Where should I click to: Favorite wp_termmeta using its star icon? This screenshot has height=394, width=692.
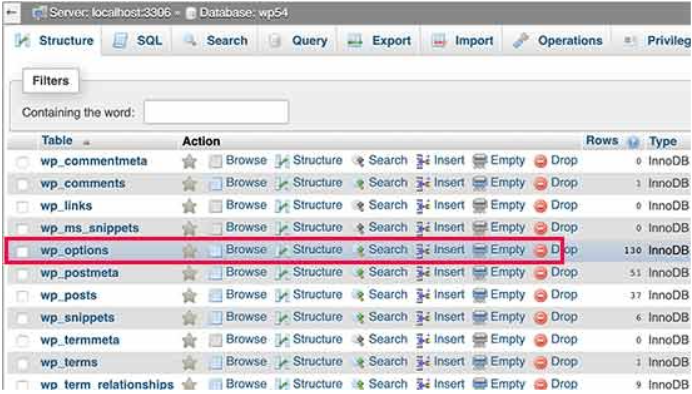point(189,340)
